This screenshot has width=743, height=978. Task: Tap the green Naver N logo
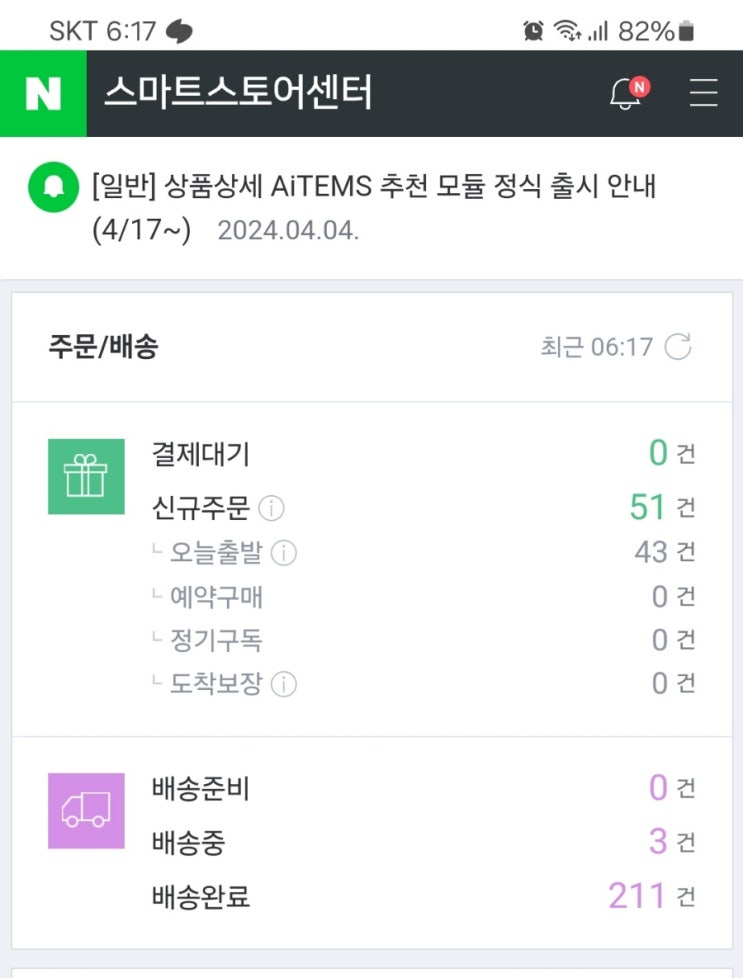pos(43,94)
